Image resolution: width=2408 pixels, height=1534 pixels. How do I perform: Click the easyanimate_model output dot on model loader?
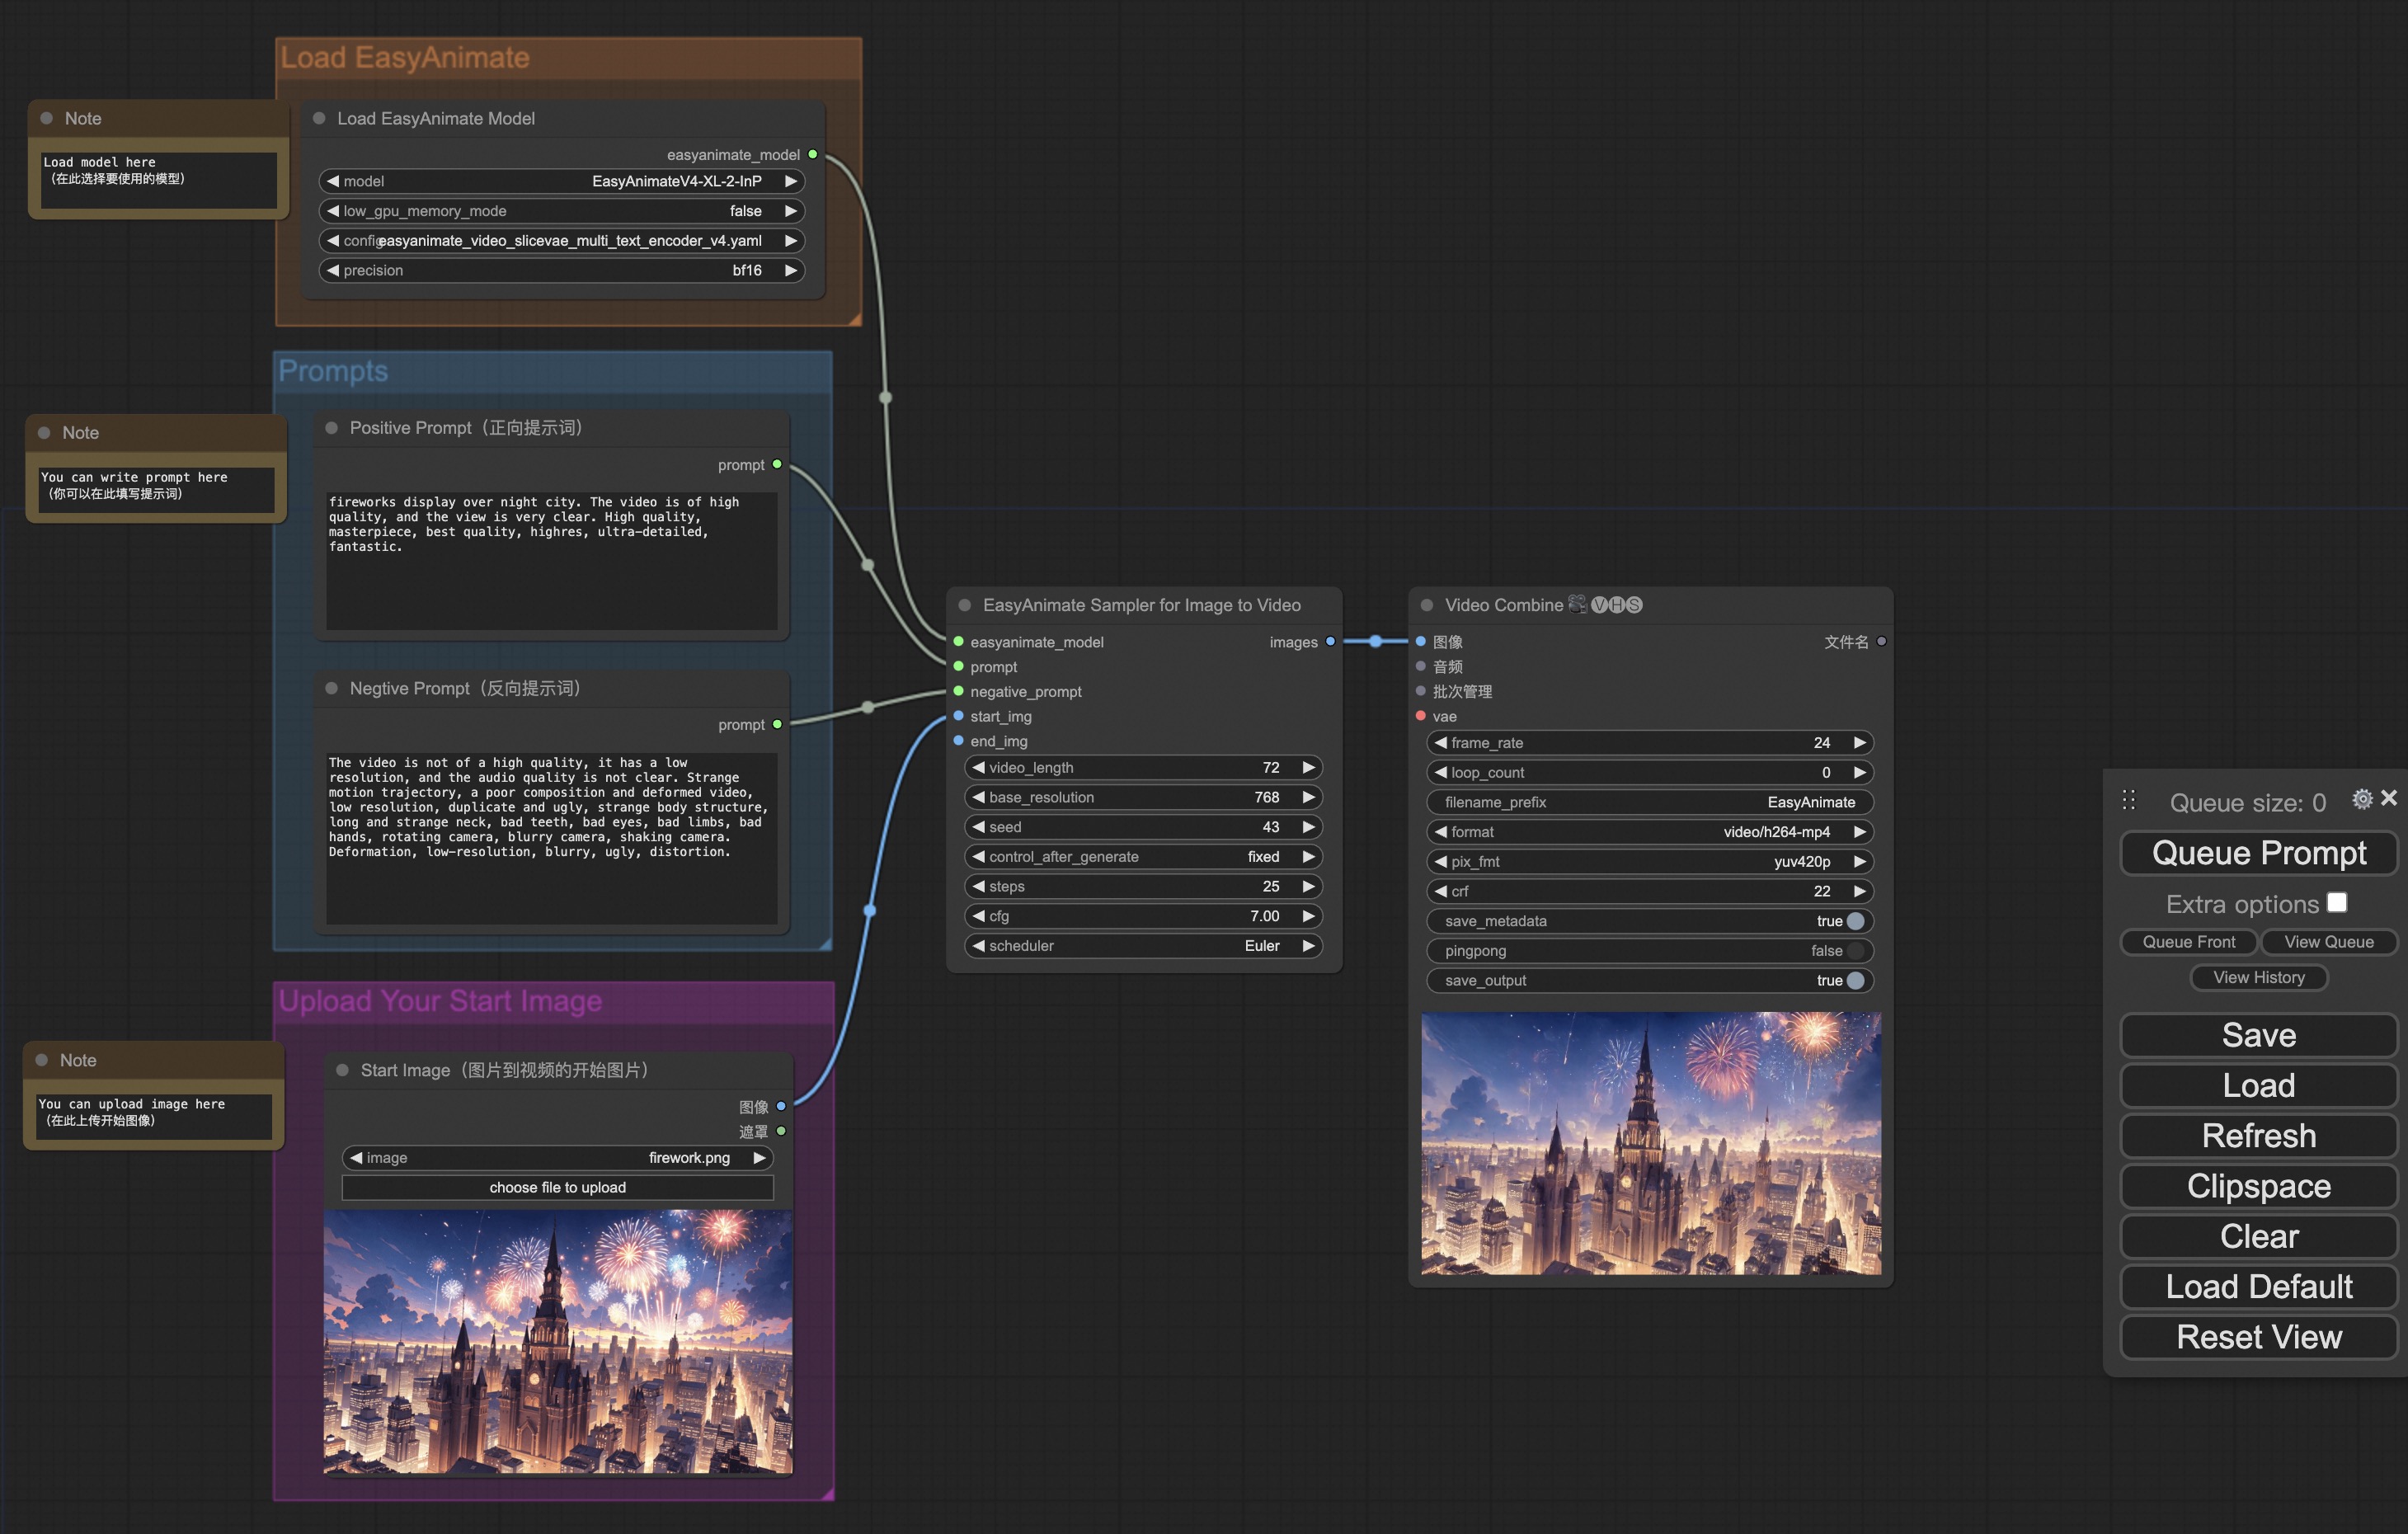(x=813, y=154)
